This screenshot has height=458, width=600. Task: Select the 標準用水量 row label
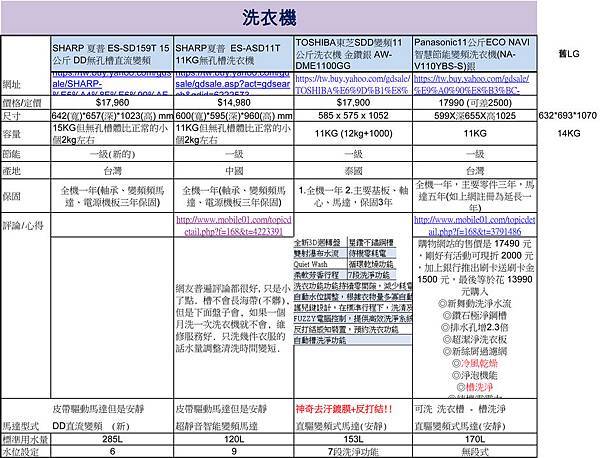pos(25,439)
